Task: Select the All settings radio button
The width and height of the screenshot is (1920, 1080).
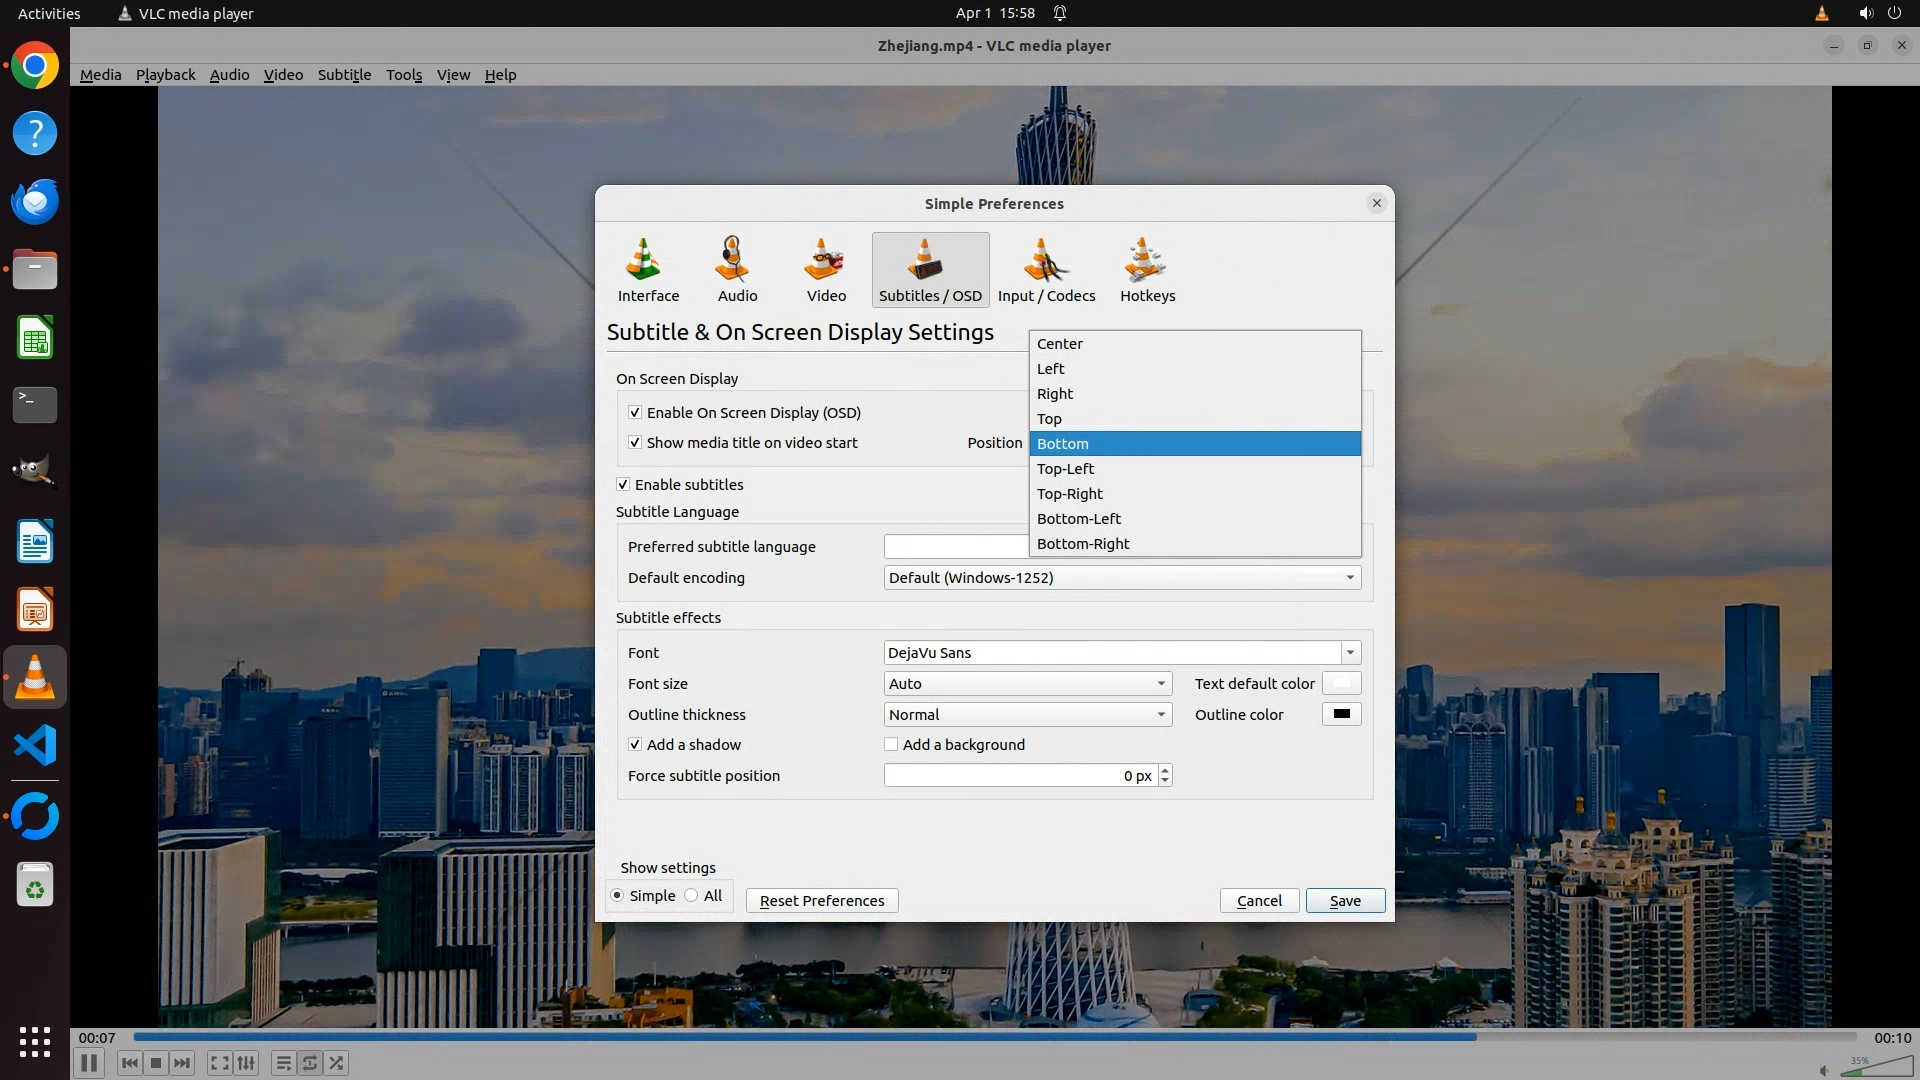Action: point(692,896)
